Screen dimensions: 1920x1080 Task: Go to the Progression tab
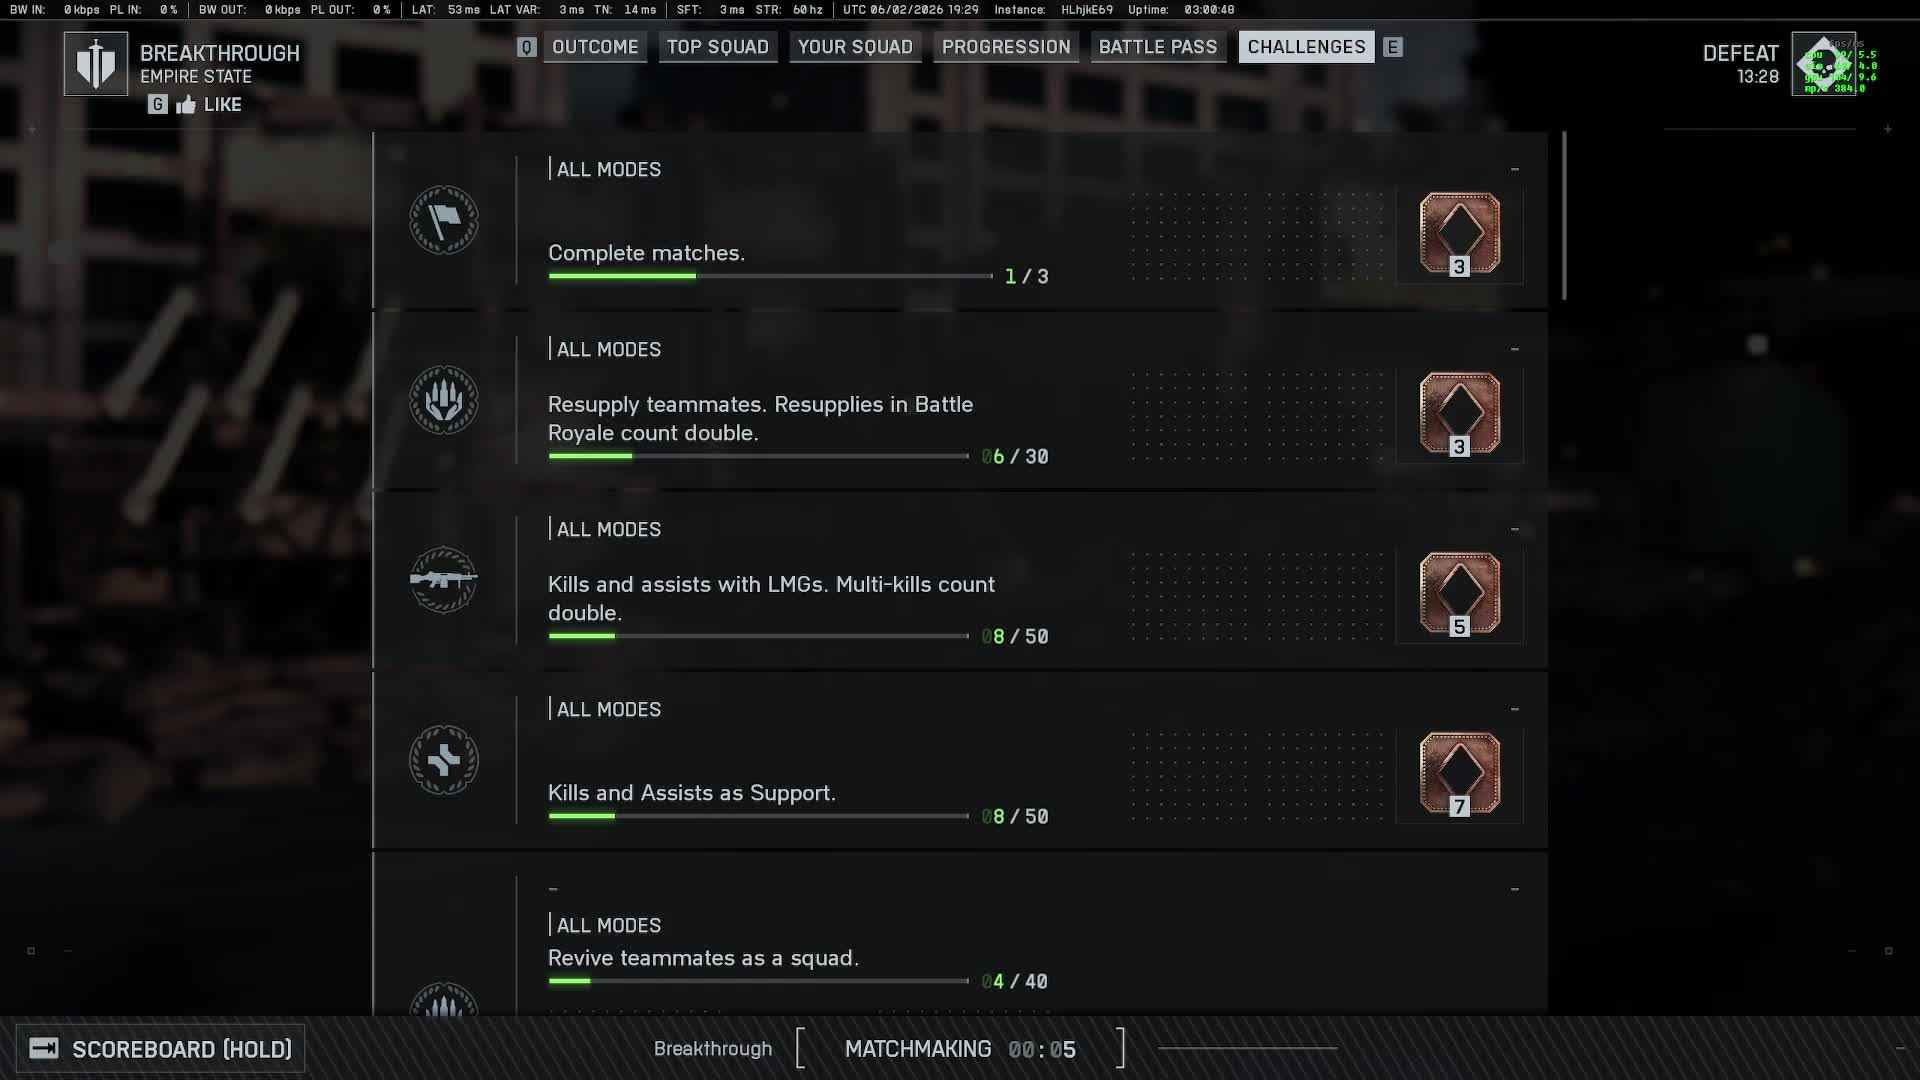pos(1006,47)
